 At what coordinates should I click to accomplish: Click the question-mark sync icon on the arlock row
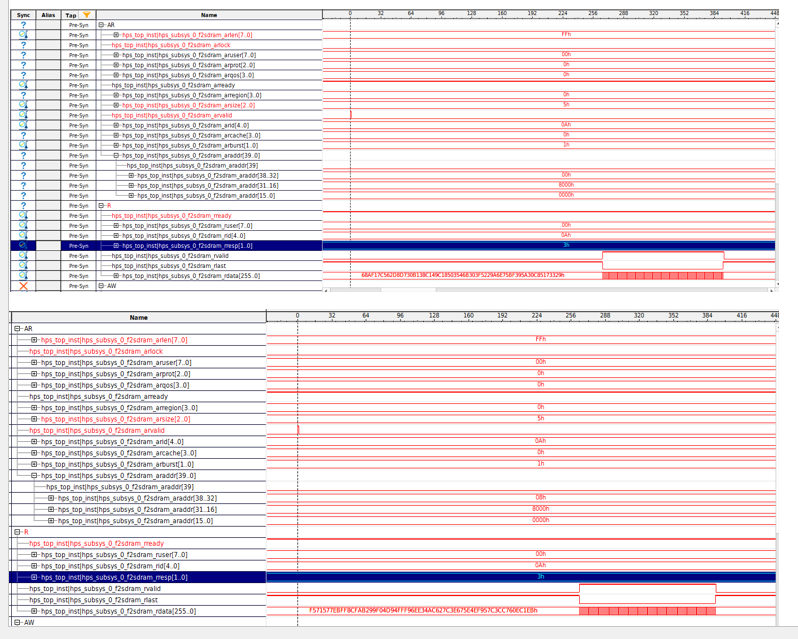23,45
